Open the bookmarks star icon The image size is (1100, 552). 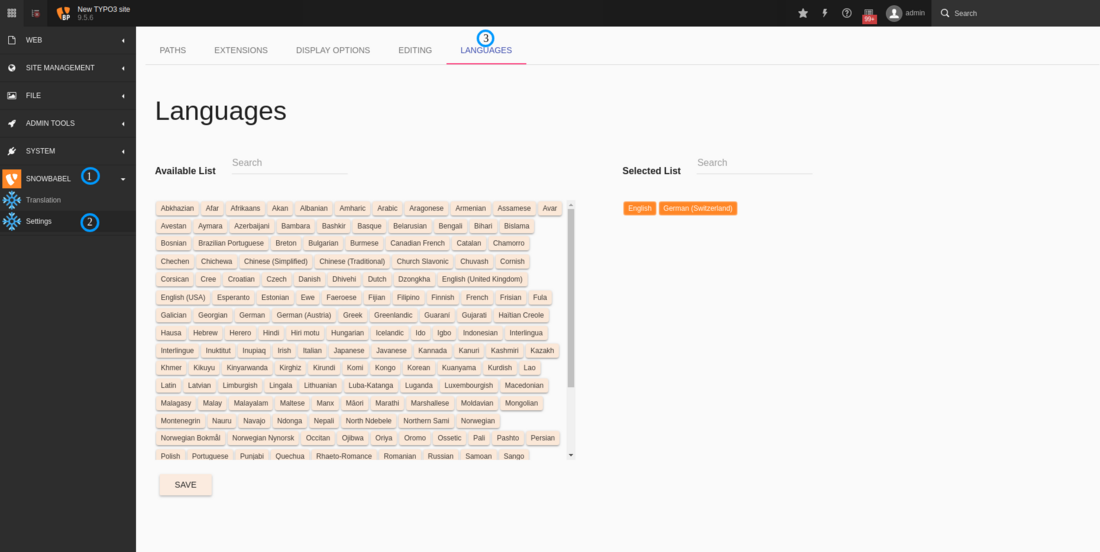tap(802, 13)
